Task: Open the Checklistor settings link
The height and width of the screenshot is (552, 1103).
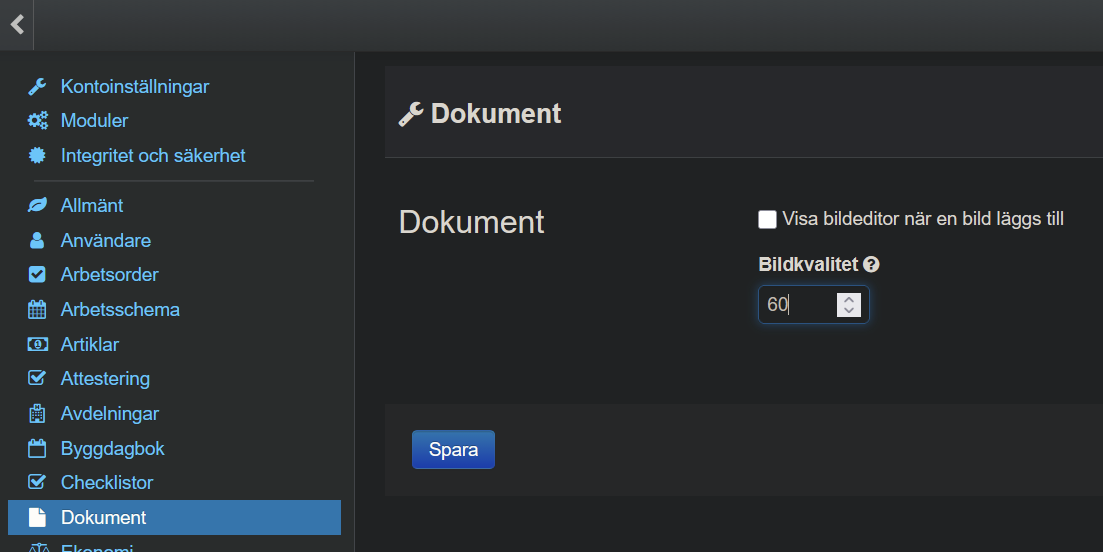Action: click(x=107, y=483)
